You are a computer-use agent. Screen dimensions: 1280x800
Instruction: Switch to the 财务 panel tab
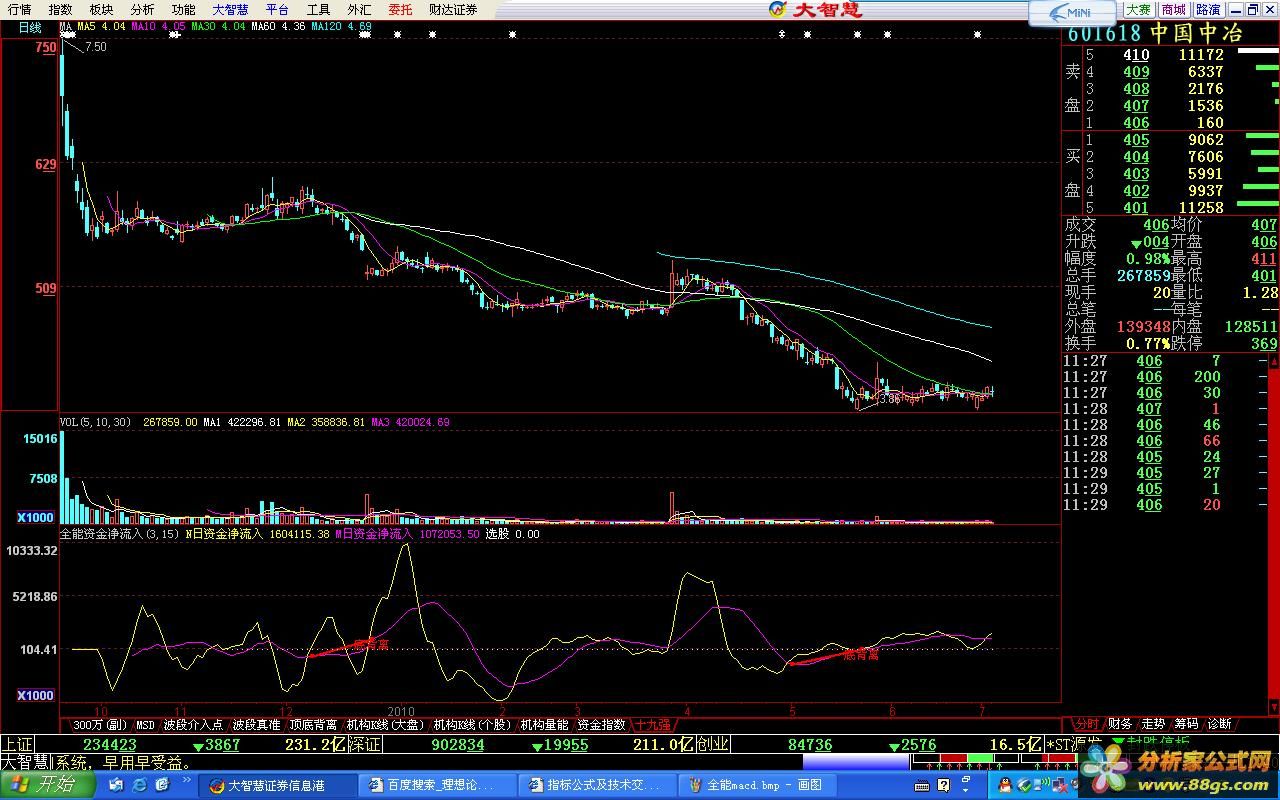tap(1120, 724)
